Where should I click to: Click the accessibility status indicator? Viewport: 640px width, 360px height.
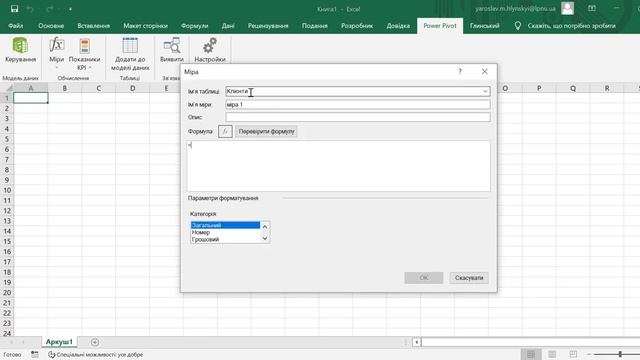(96, 355)
